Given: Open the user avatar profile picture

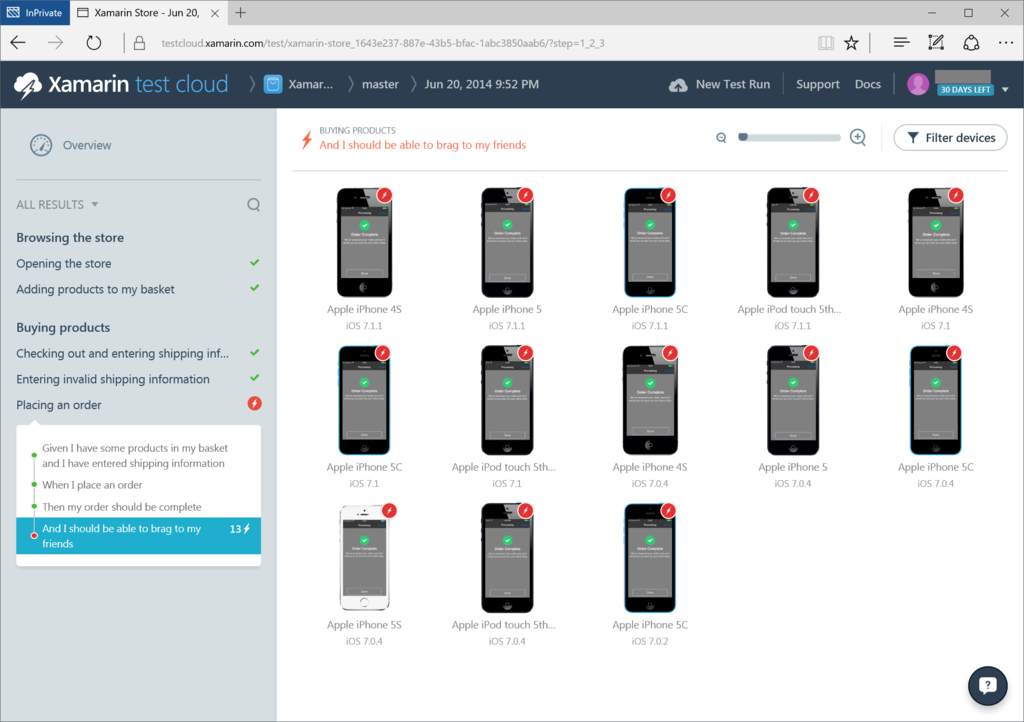Looking at the screenshot, I should coord(918,84).
